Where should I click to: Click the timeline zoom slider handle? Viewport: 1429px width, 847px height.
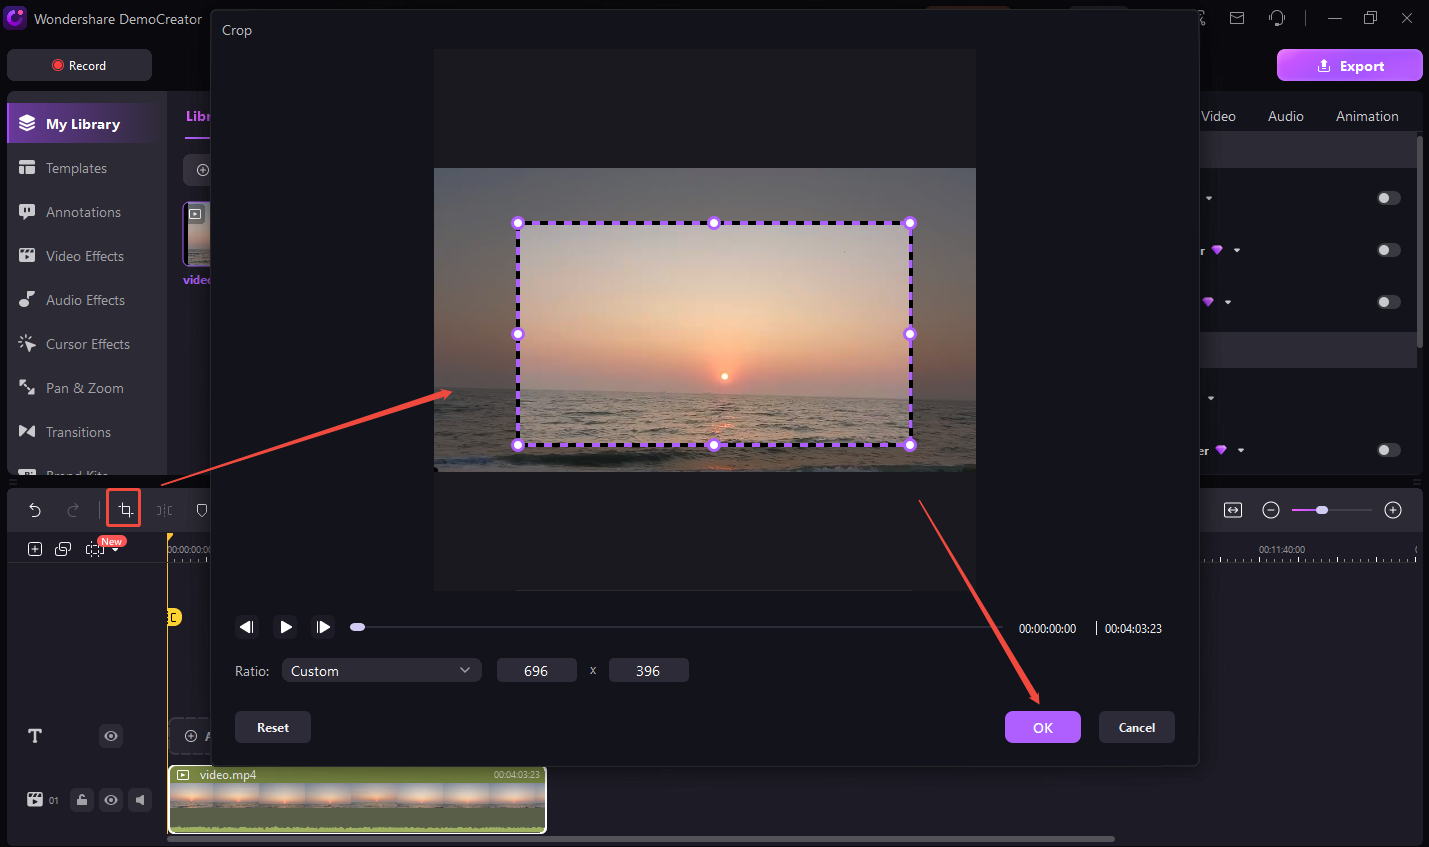coord(1322,510)
